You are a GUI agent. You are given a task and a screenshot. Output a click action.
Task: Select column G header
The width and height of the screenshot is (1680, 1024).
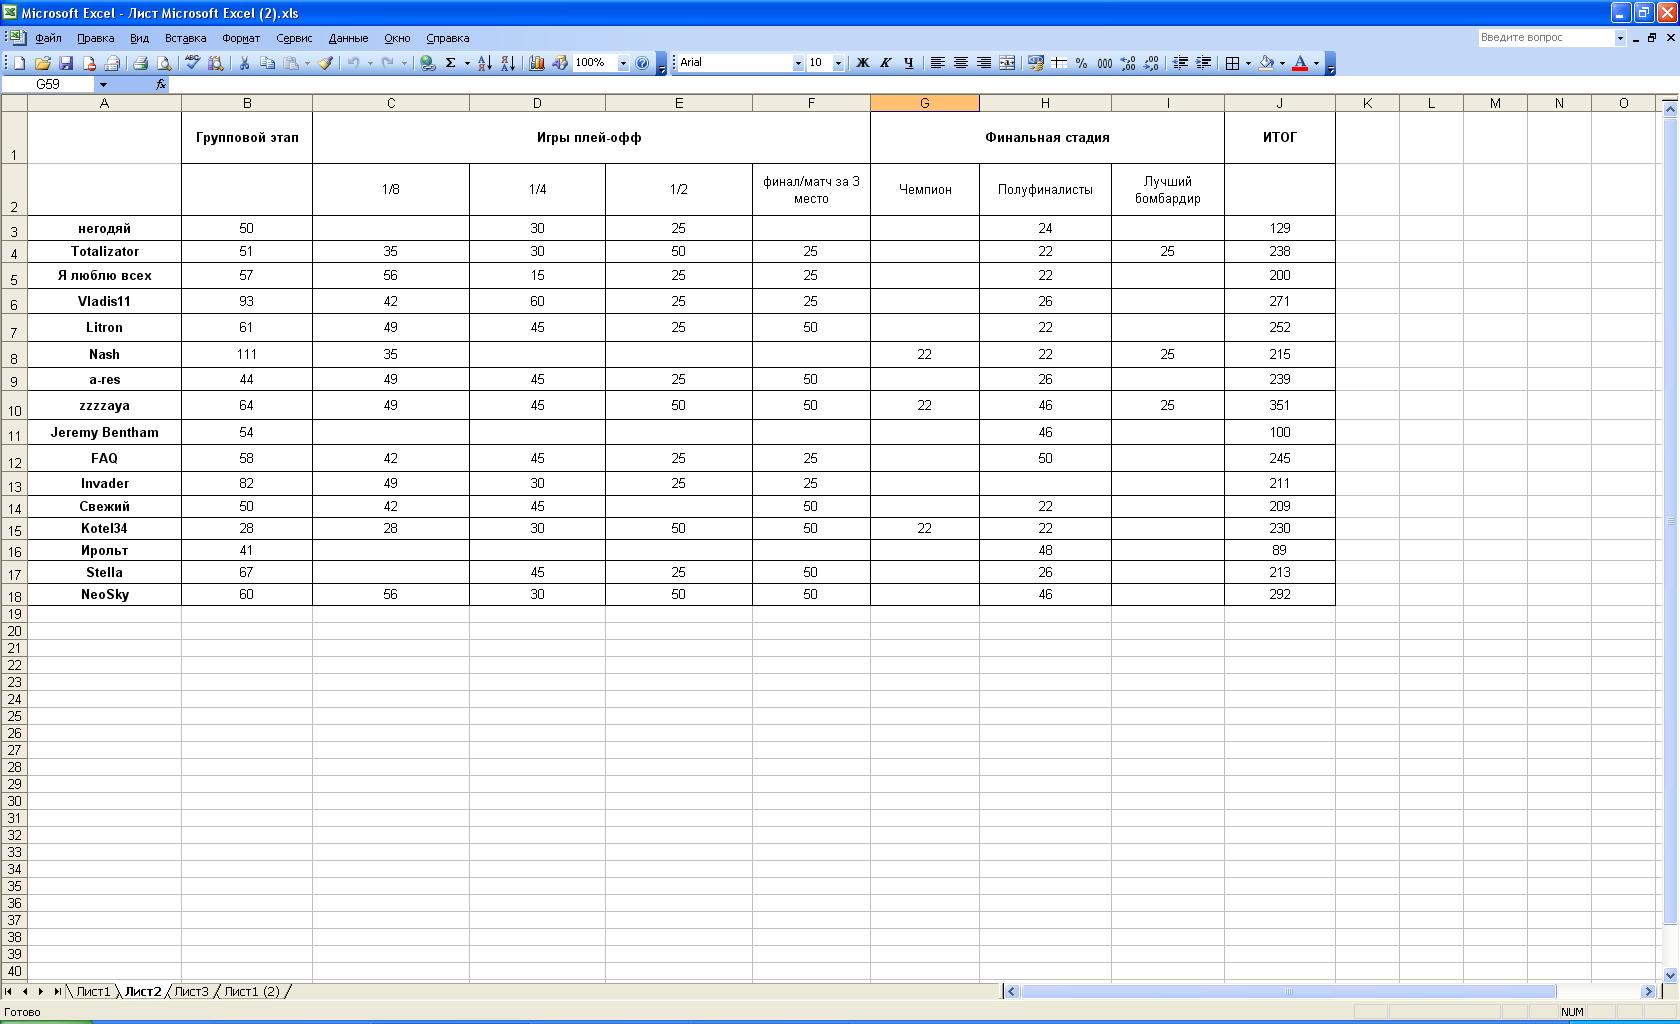pos(924,103)
